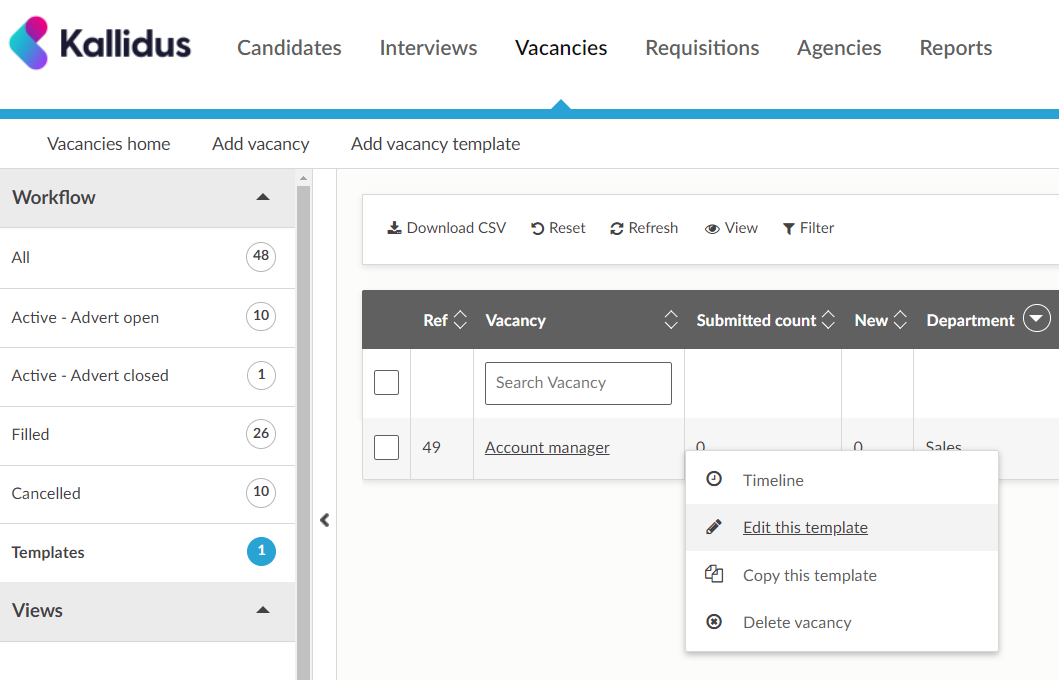Click the pencil icon for Edit this template
1059x680 pixels.
(714, 527)
